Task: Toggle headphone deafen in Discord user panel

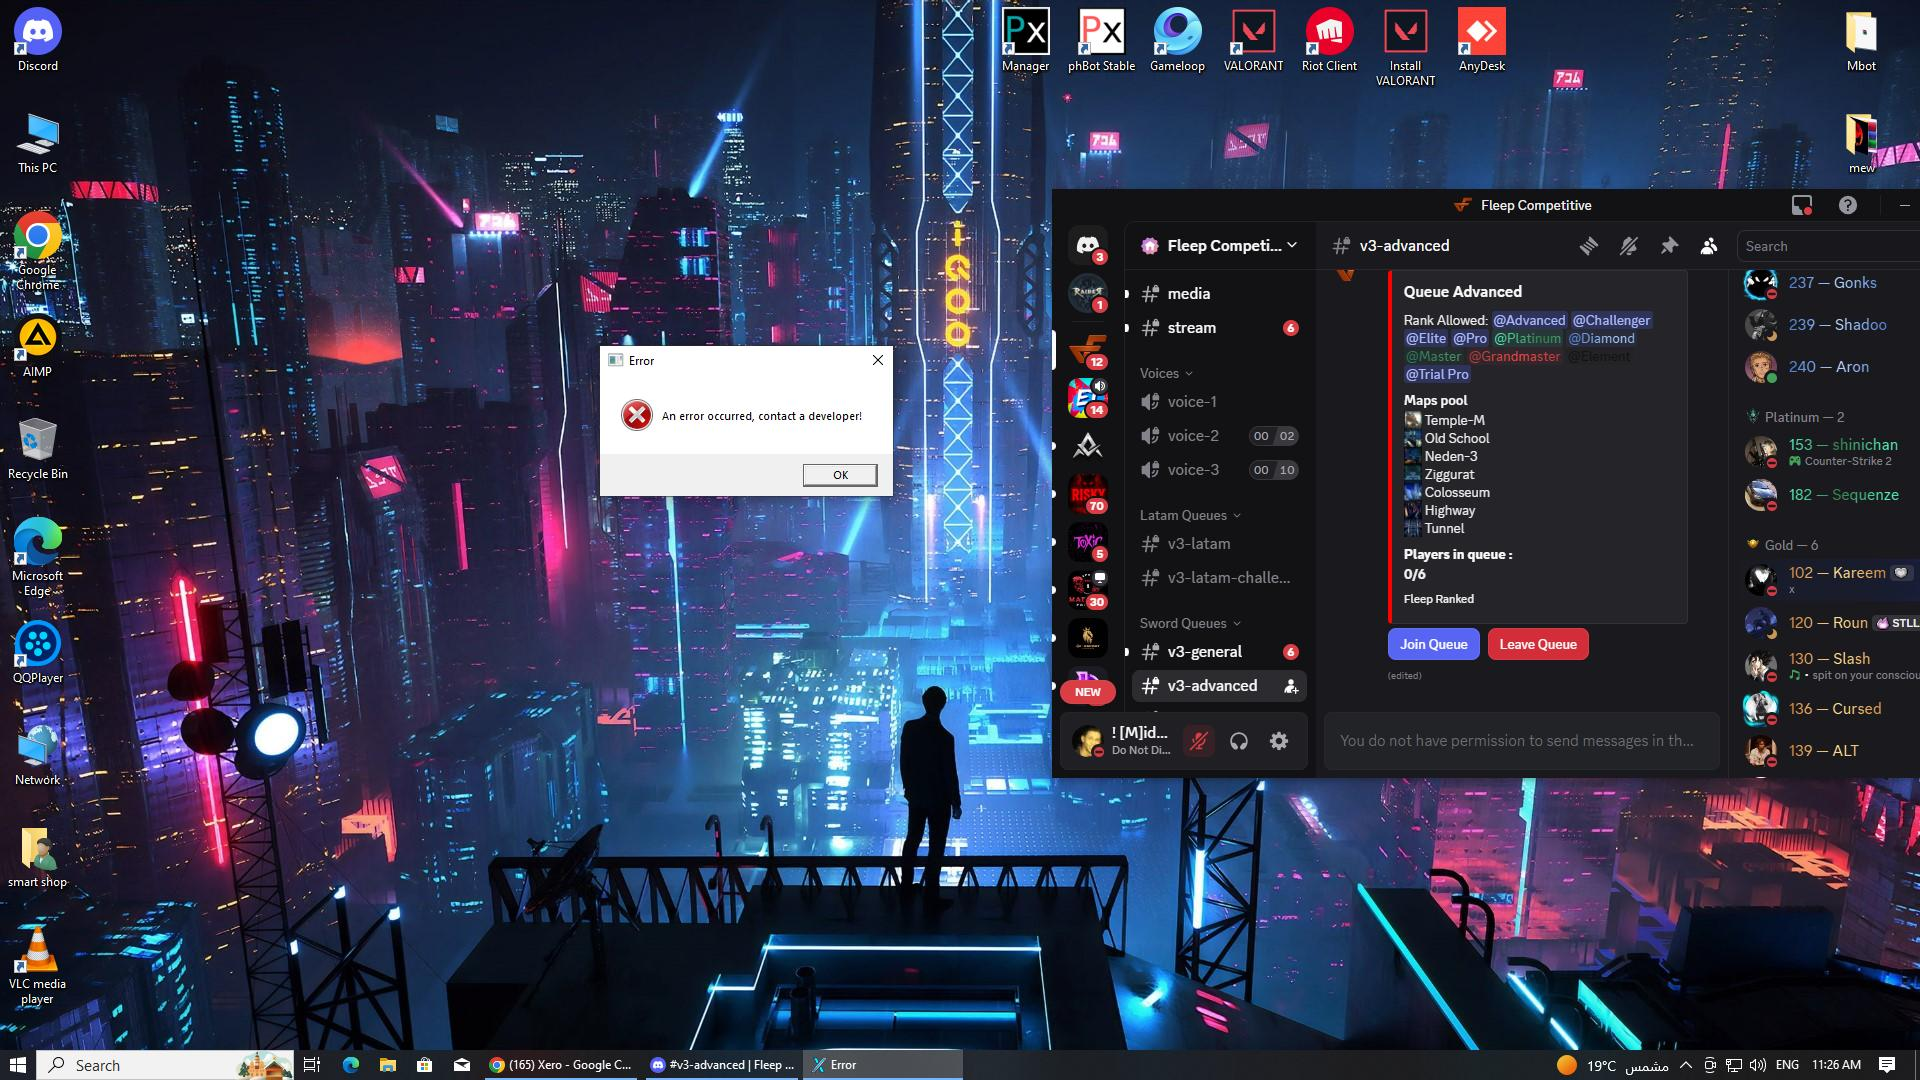Action: pyautogui.click(x=1239, y=741)
